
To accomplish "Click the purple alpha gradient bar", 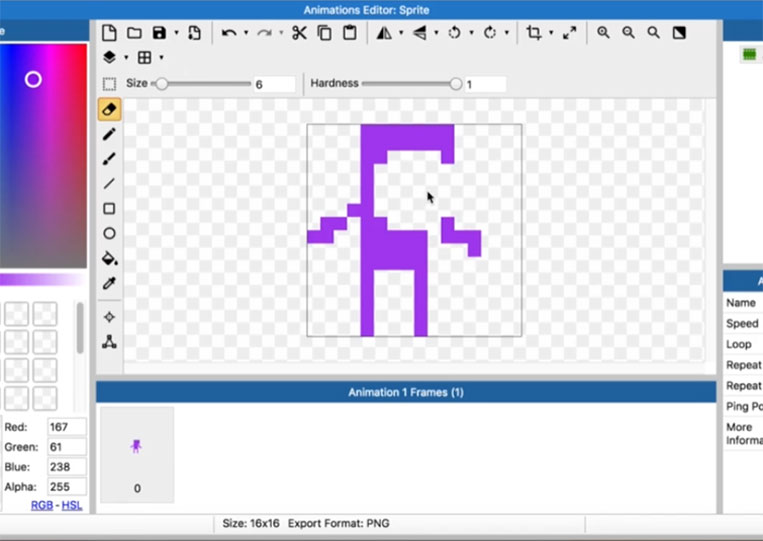I will pos(43,279).
